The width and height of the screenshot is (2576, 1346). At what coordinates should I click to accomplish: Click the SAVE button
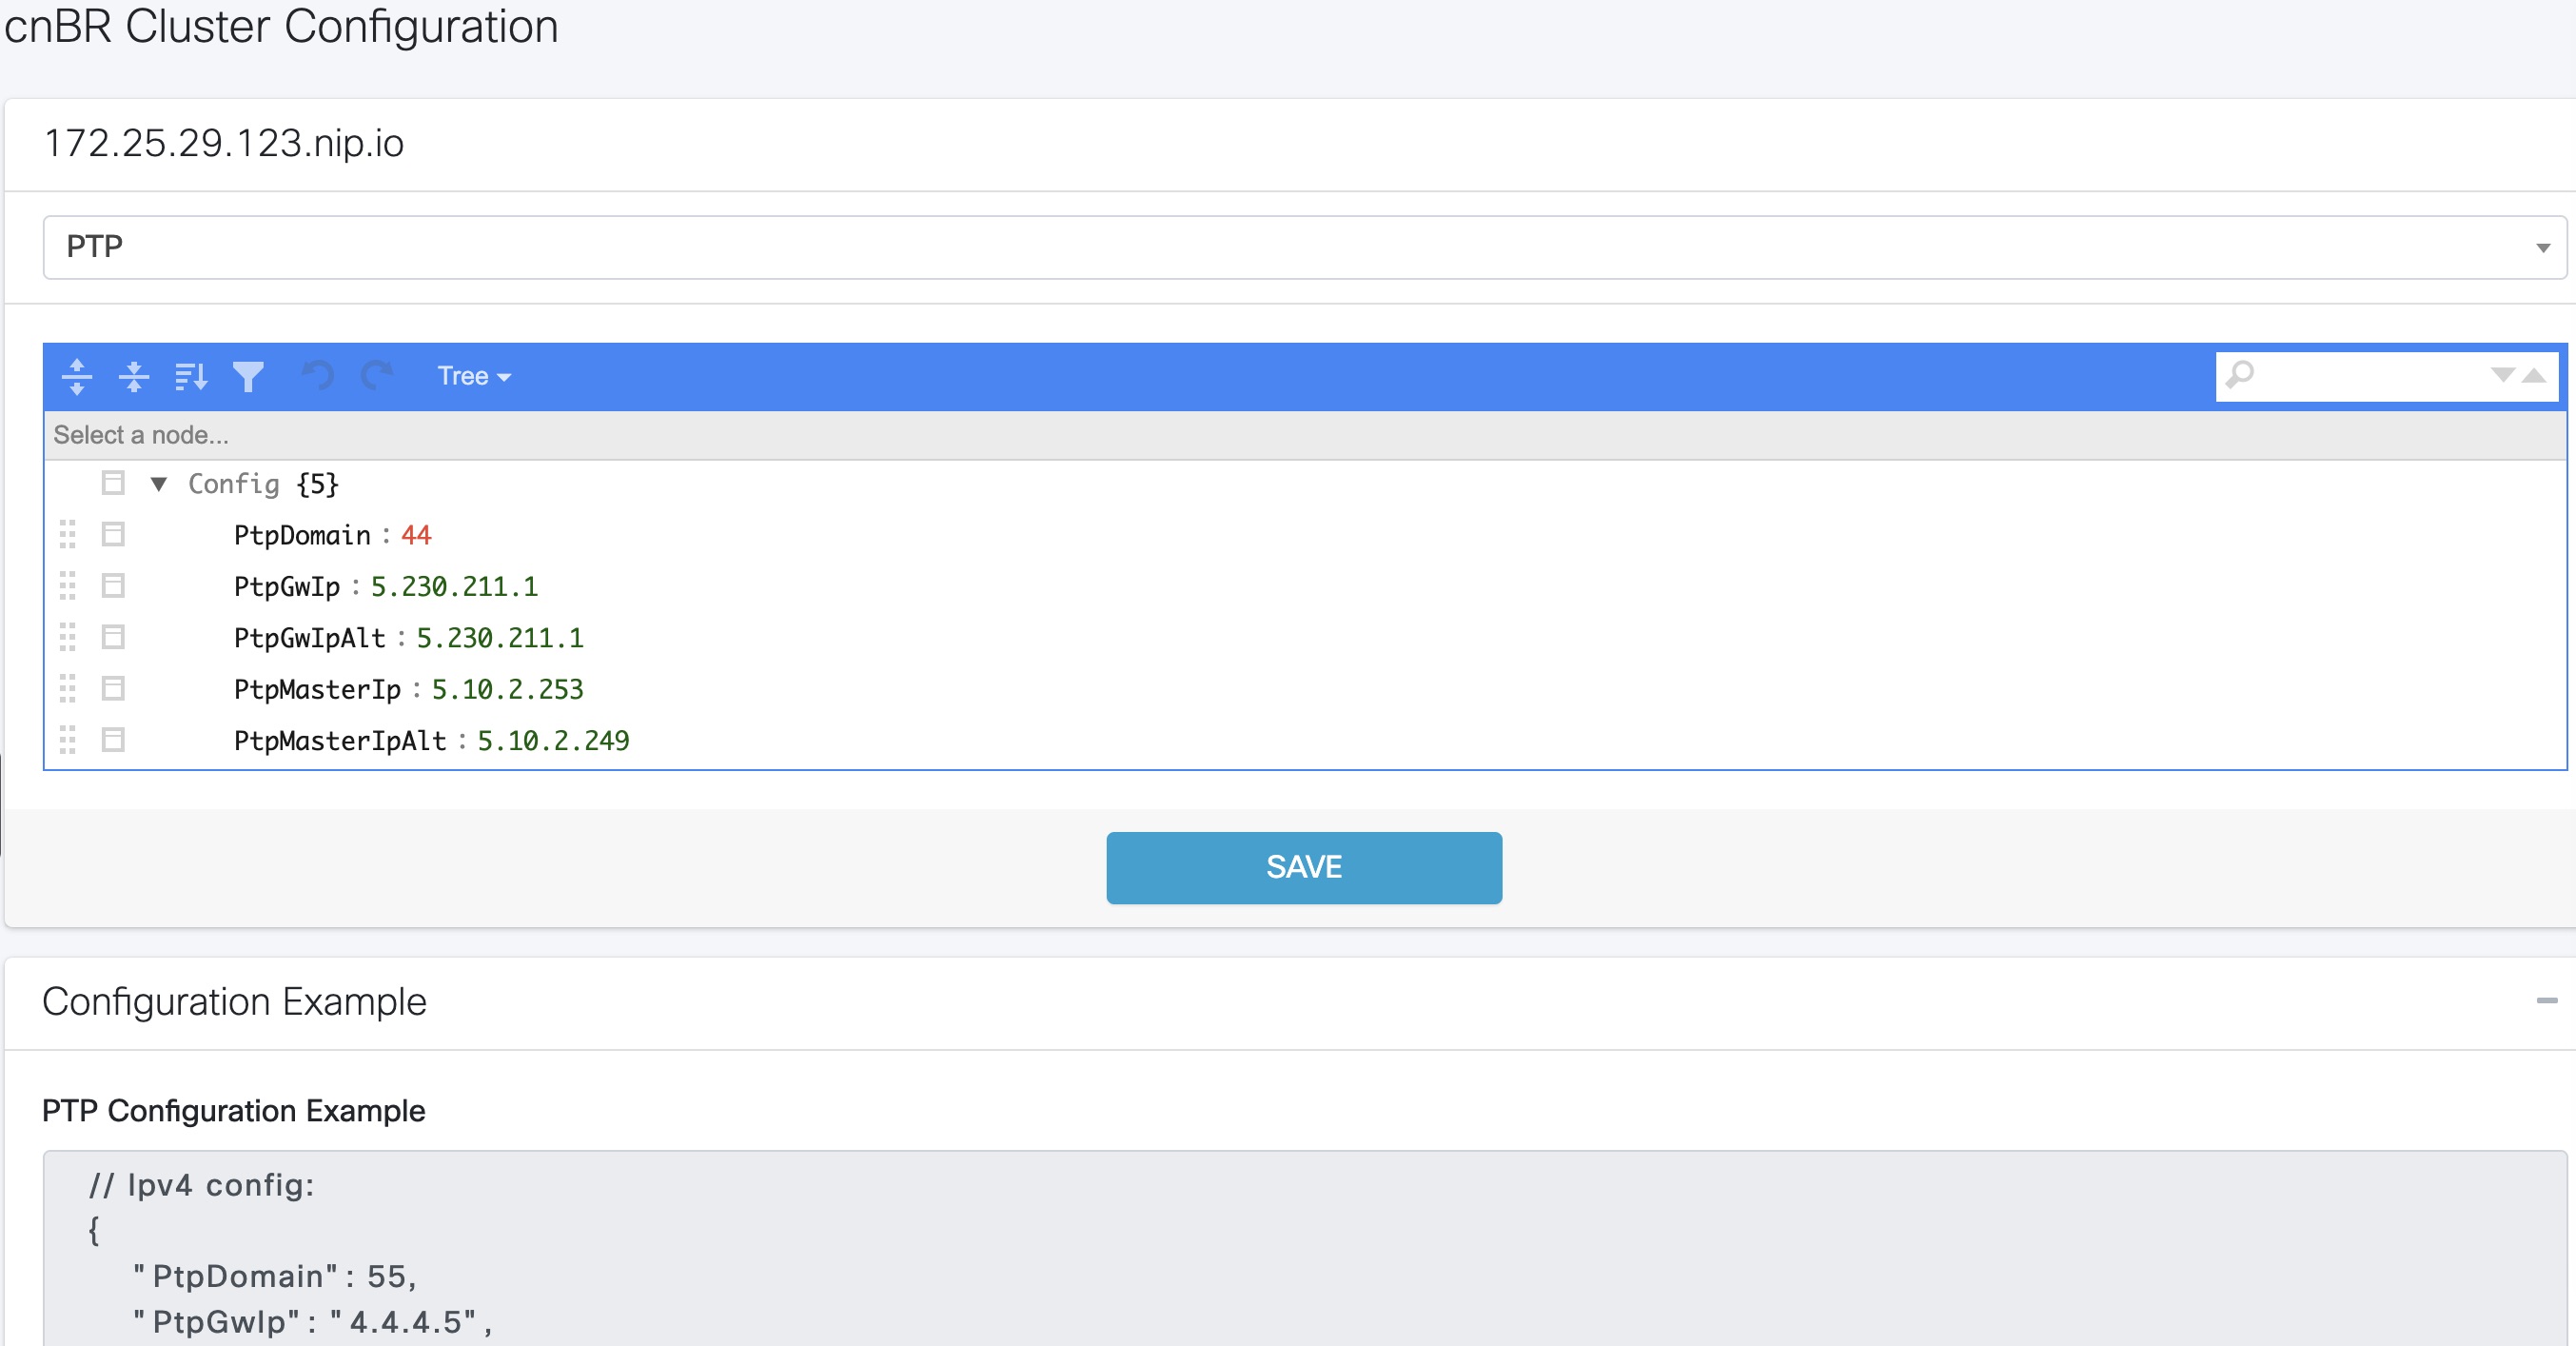(x=1304, y=867)
